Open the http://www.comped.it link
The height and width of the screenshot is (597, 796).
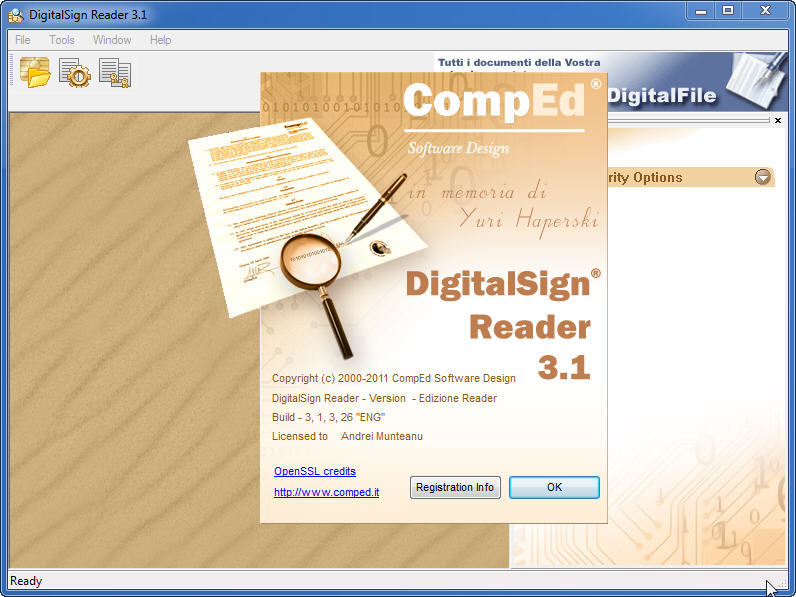[x=326, y=492]
